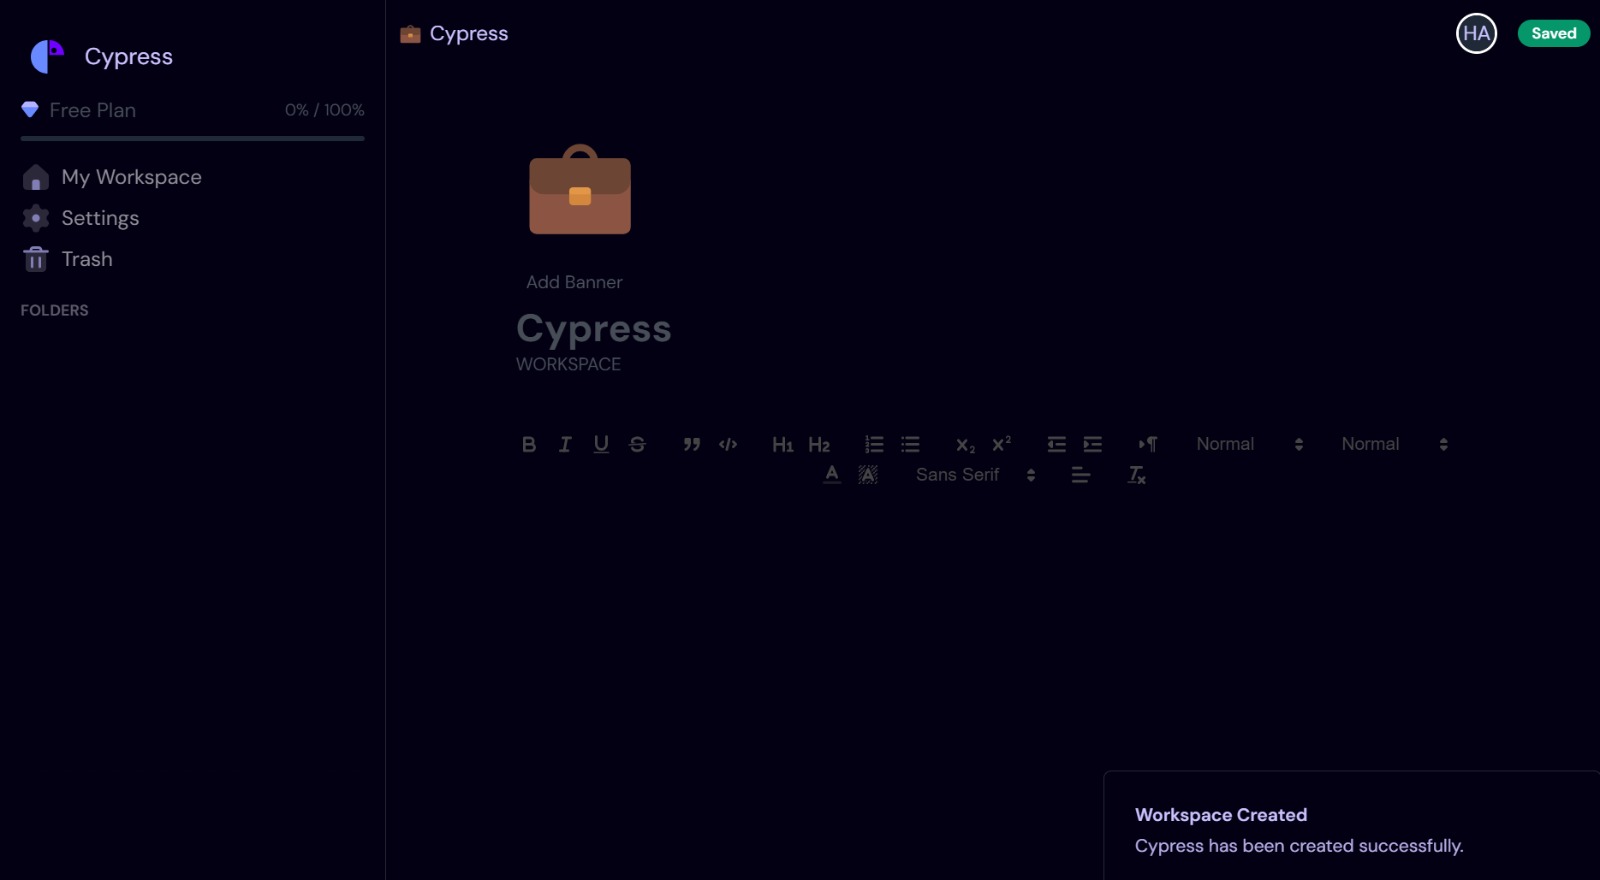This screenshot has width=1600, height=880.
Task: Open the Sans Serif font dropdown
Action: (976, 475)
